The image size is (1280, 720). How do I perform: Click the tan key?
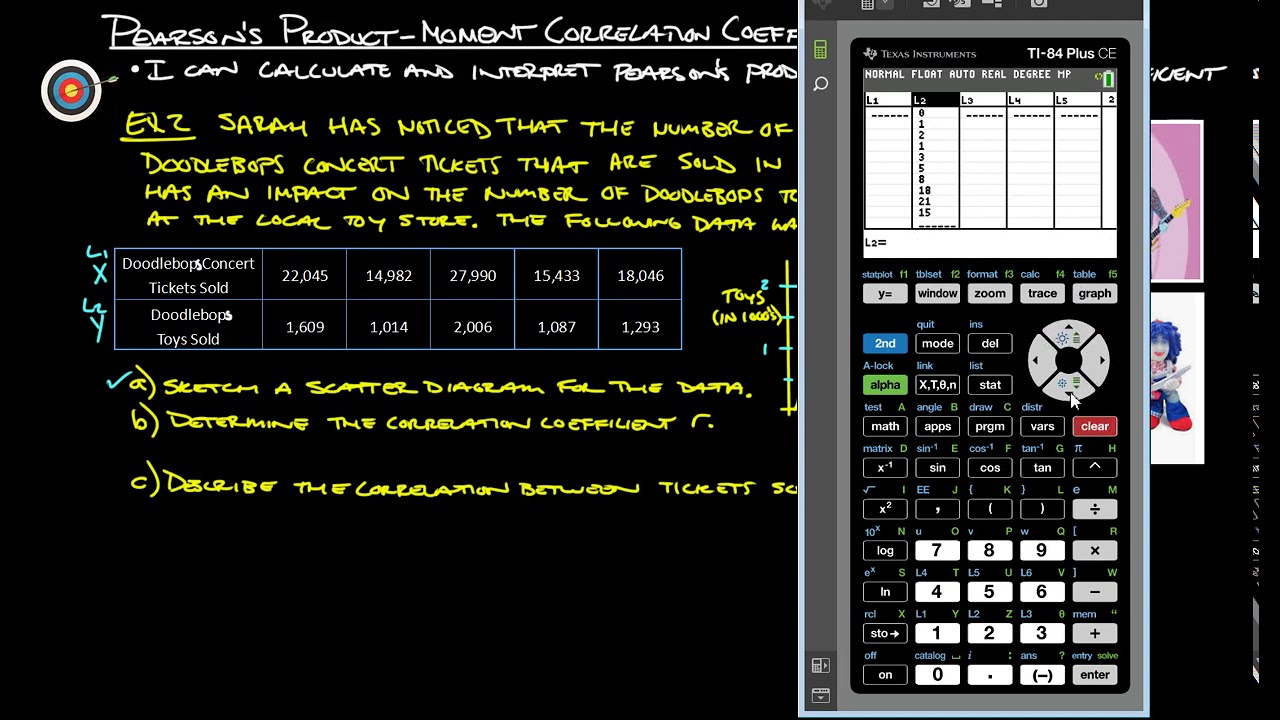click(1042, 467)
